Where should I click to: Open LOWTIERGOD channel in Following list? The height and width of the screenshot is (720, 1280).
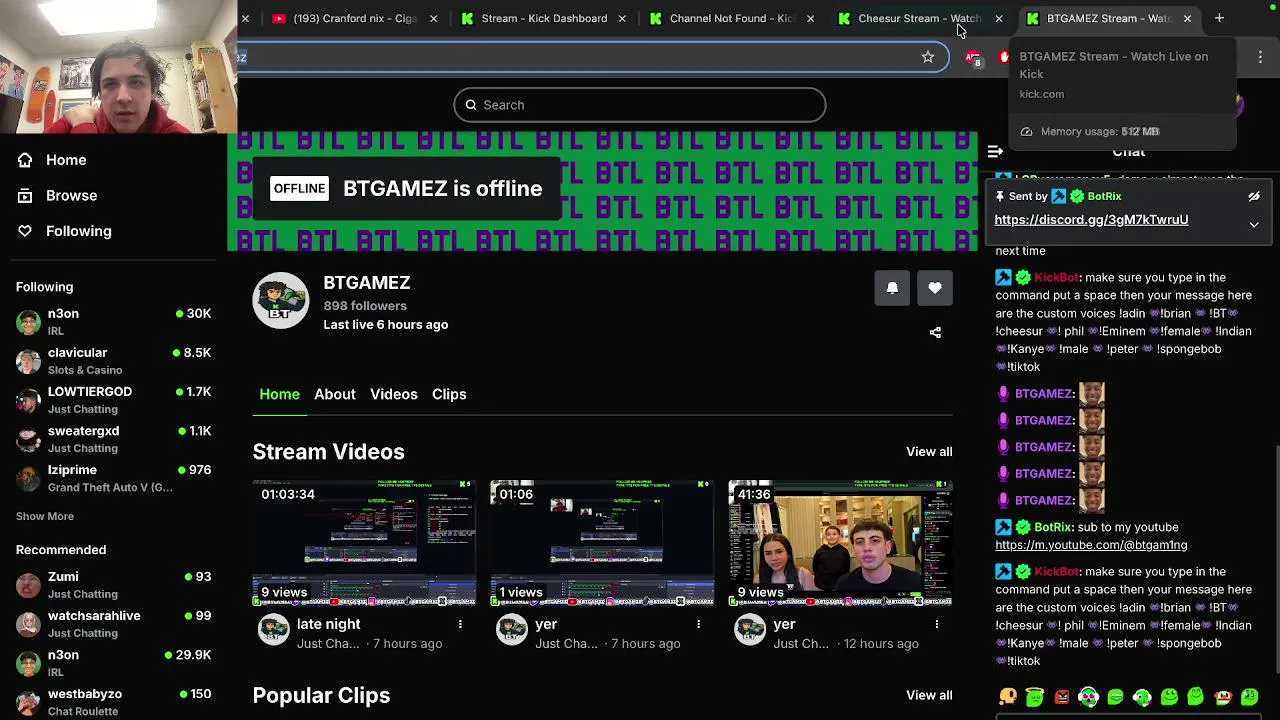pyautogui.click(x=114, y=400)
